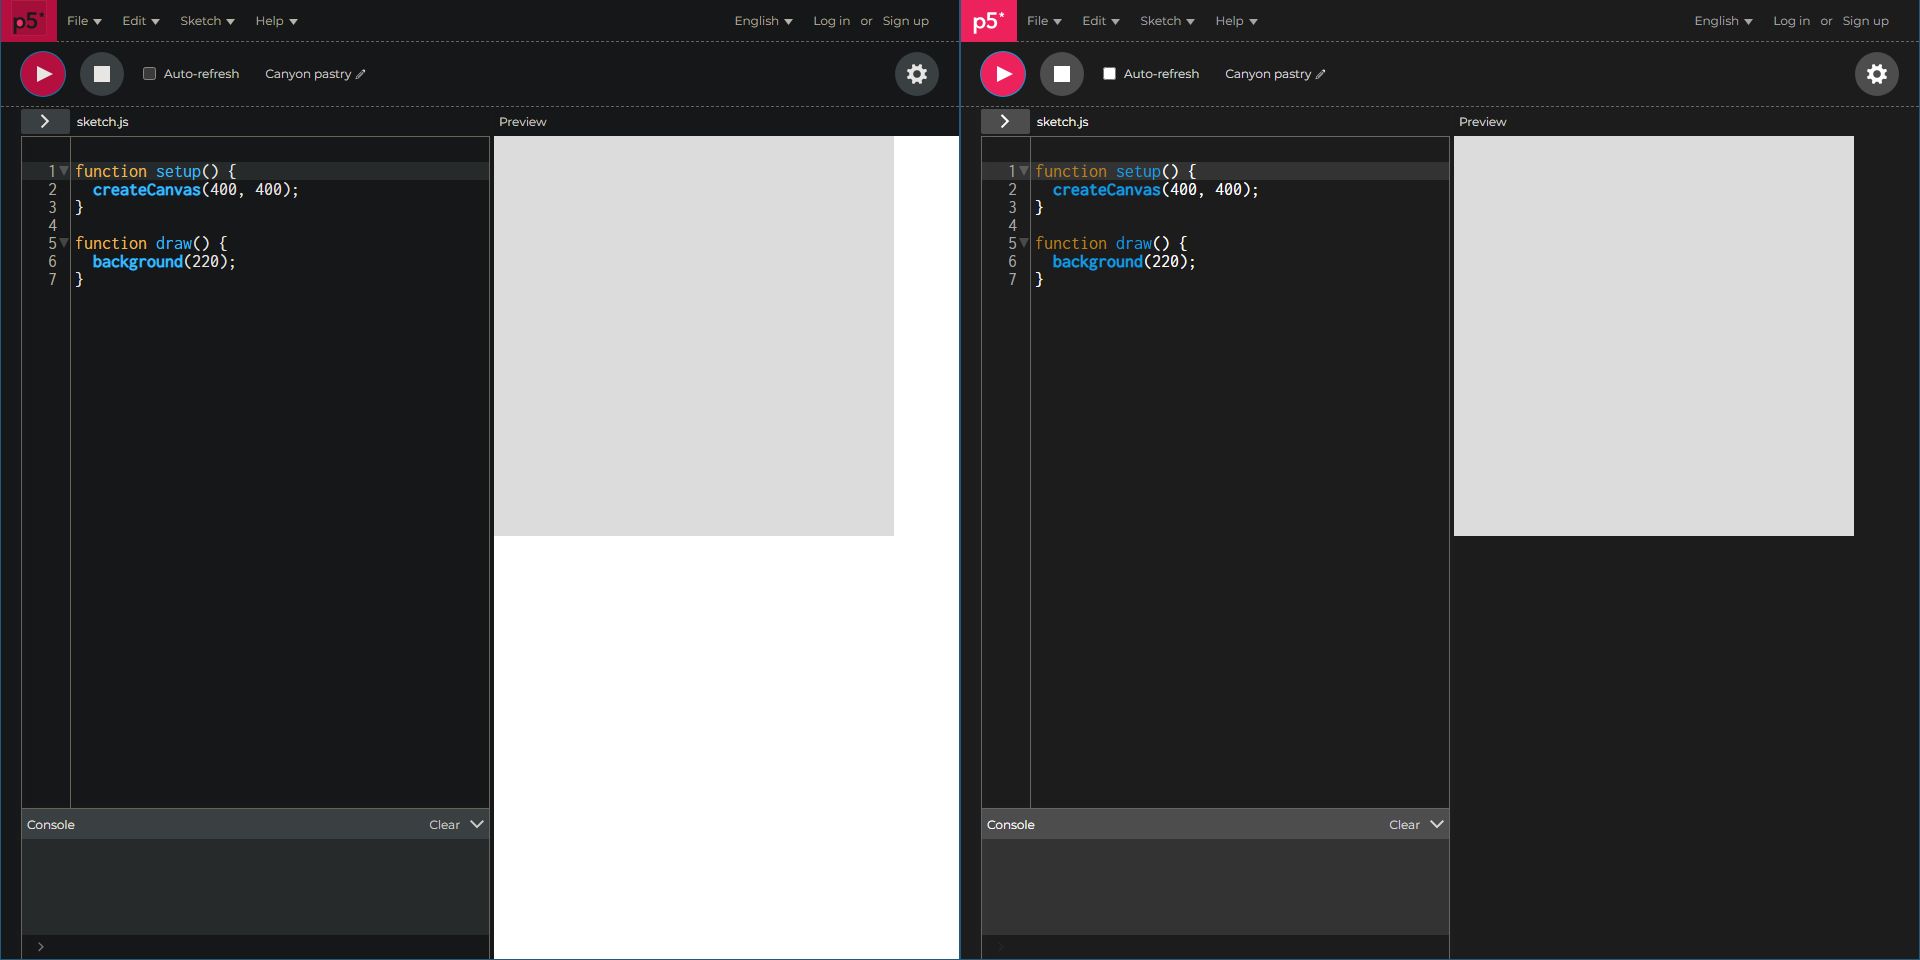
Task: Click the Sign up link on the right
Action: (1865, 20)
